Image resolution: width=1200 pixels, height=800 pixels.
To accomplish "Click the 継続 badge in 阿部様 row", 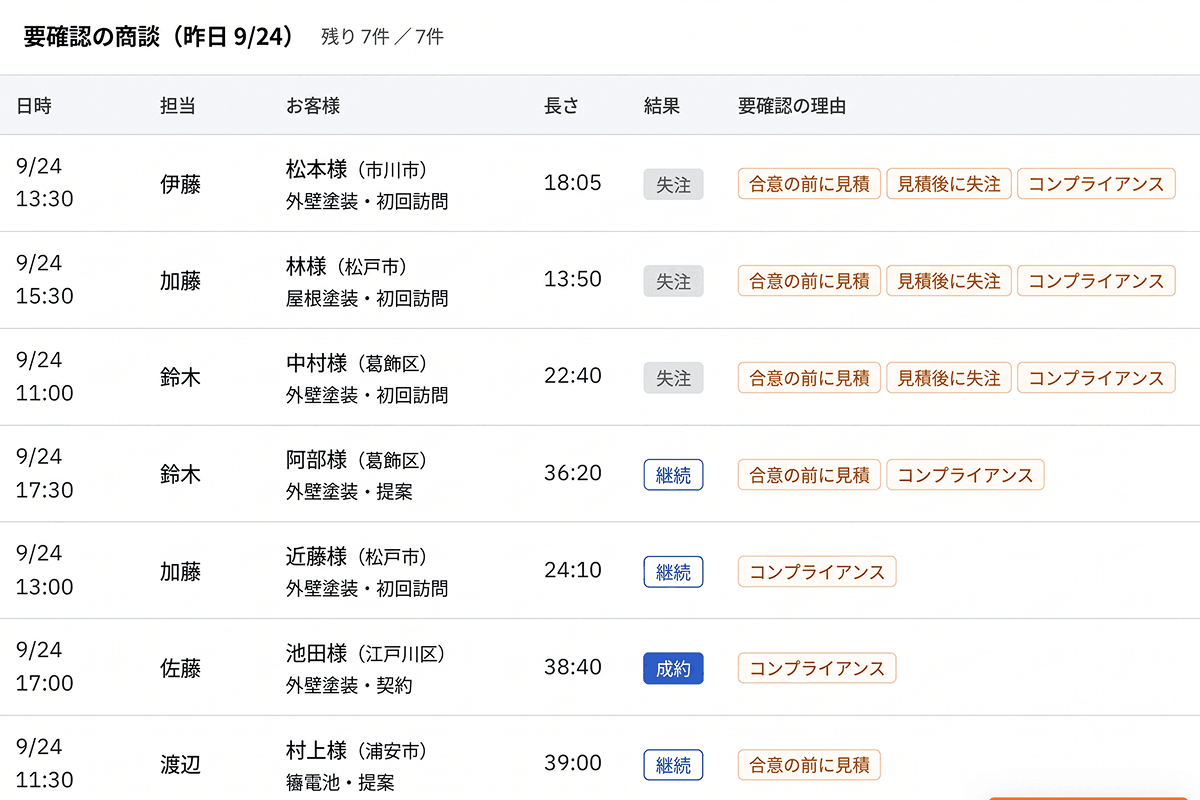I will (x=673, y=475).
